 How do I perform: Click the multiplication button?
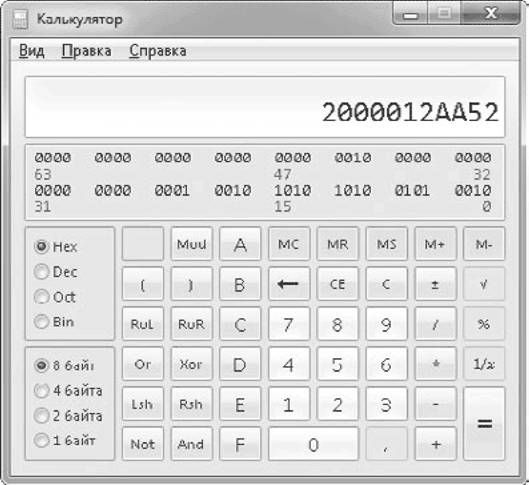pos(436,364)
